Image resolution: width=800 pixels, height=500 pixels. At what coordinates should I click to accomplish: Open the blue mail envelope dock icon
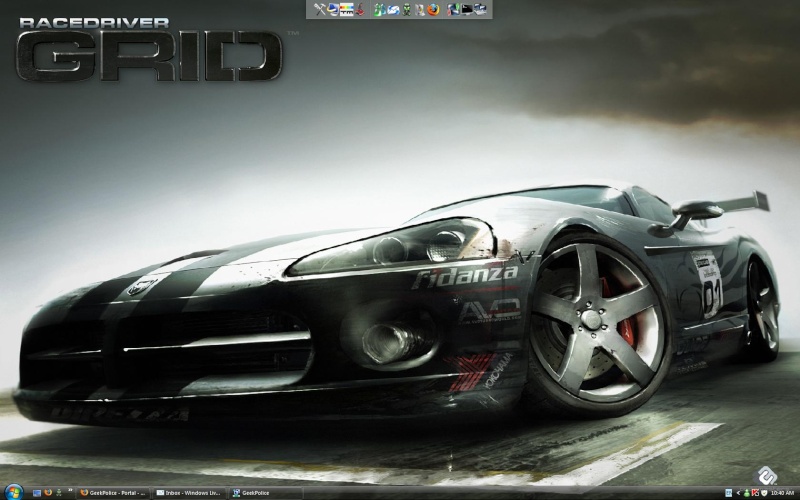pos(393,10)
